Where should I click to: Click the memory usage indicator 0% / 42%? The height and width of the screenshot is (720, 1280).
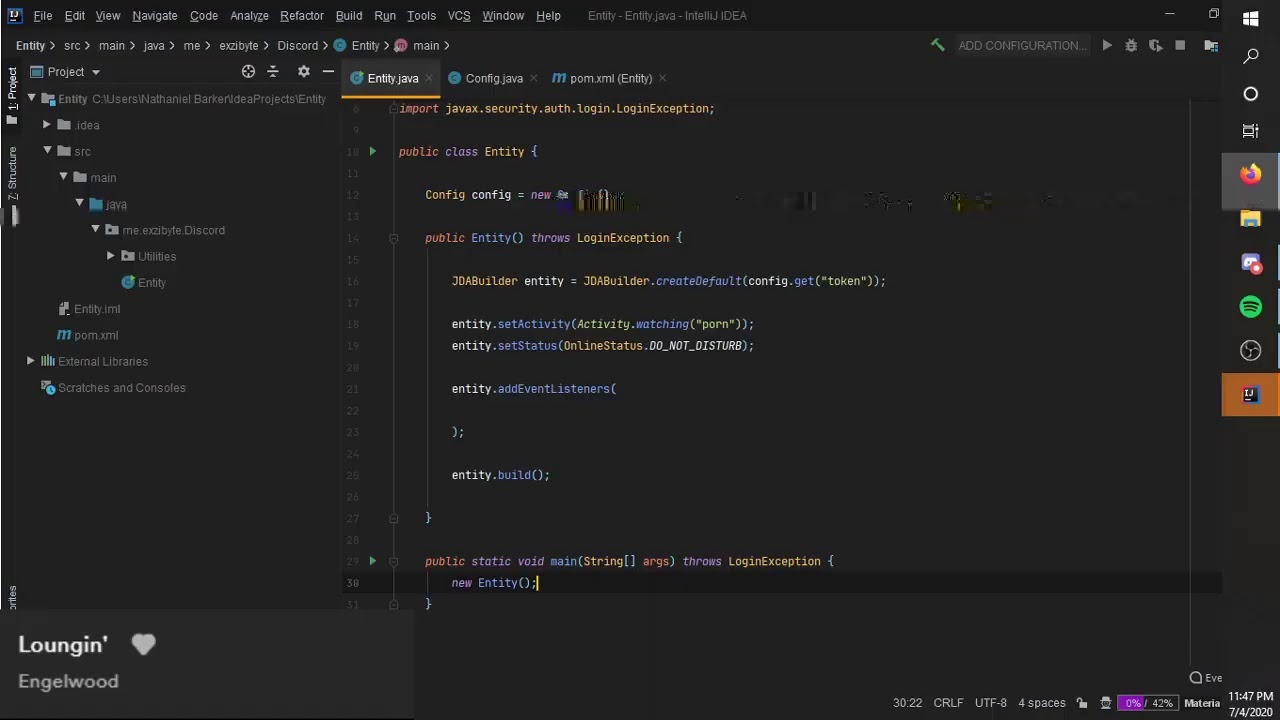[x=1148, y=703]
